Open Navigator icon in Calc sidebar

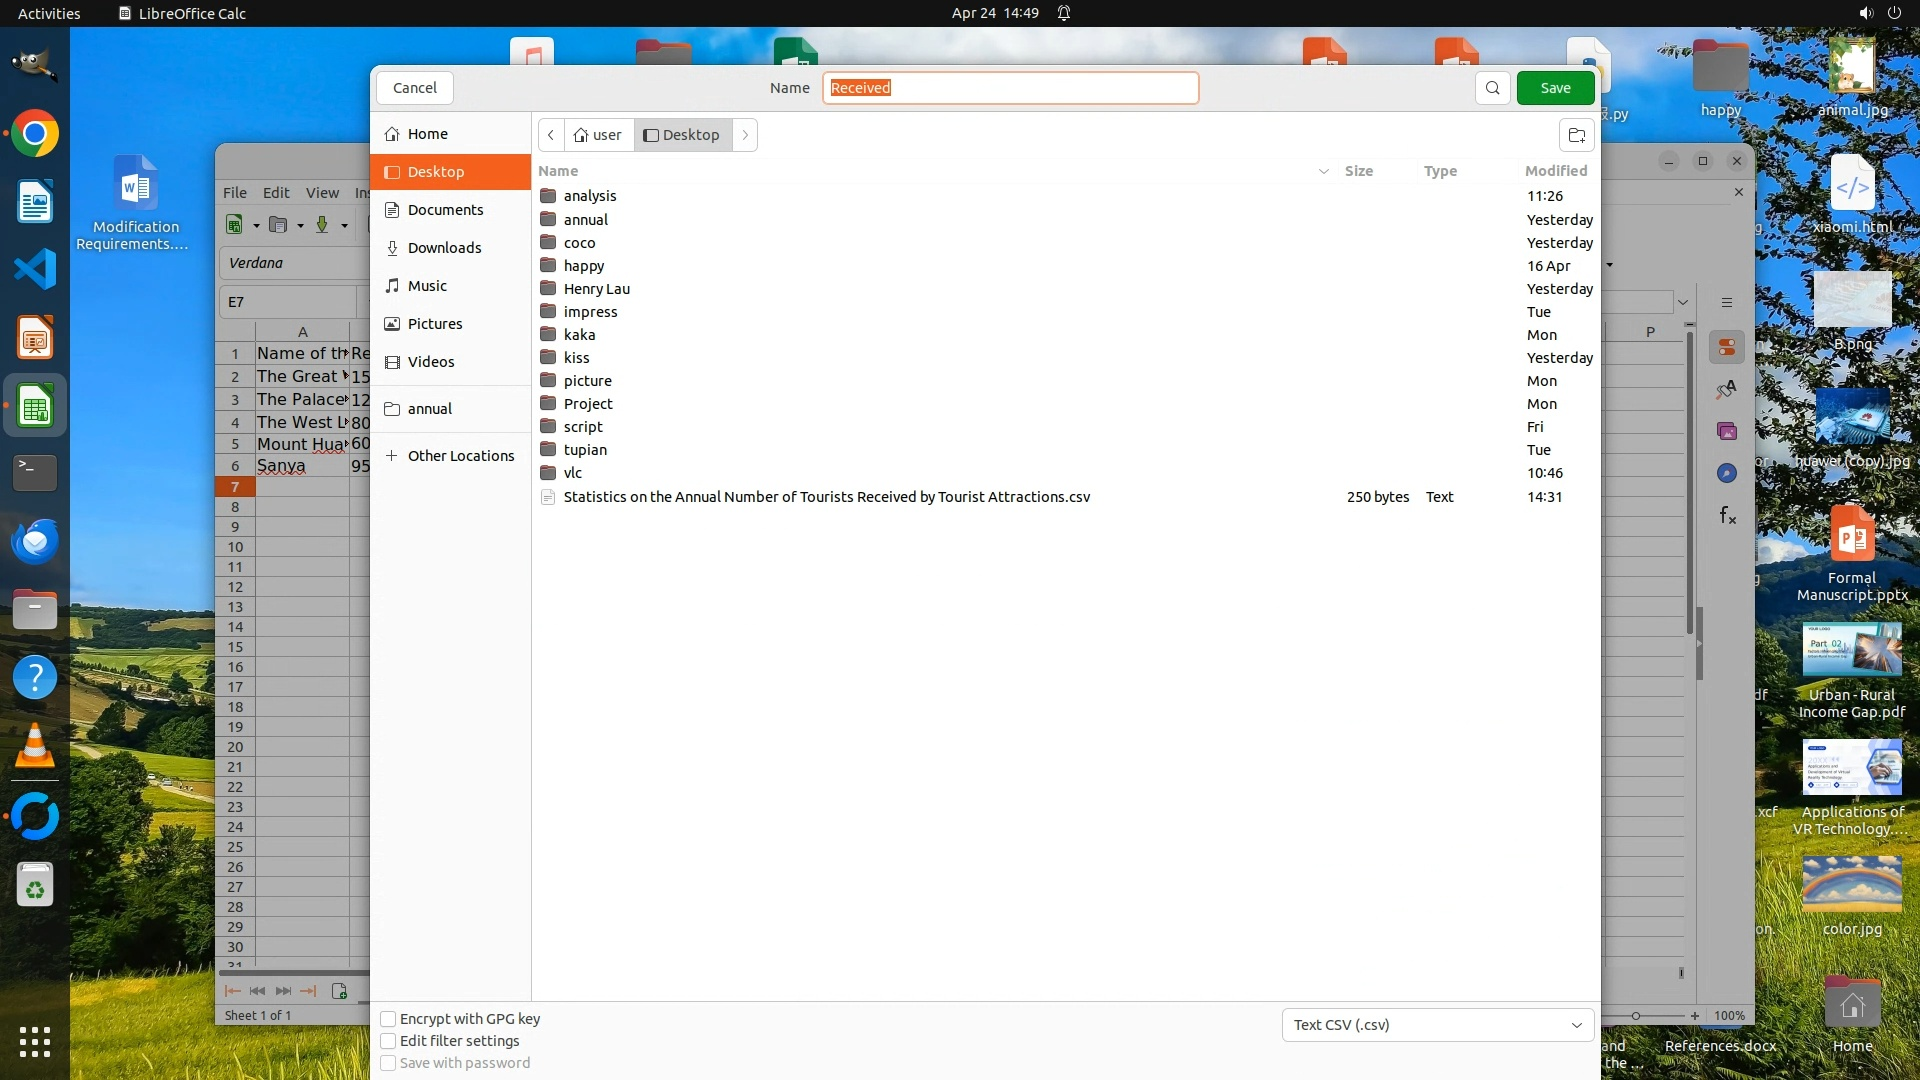(1727, 473)
